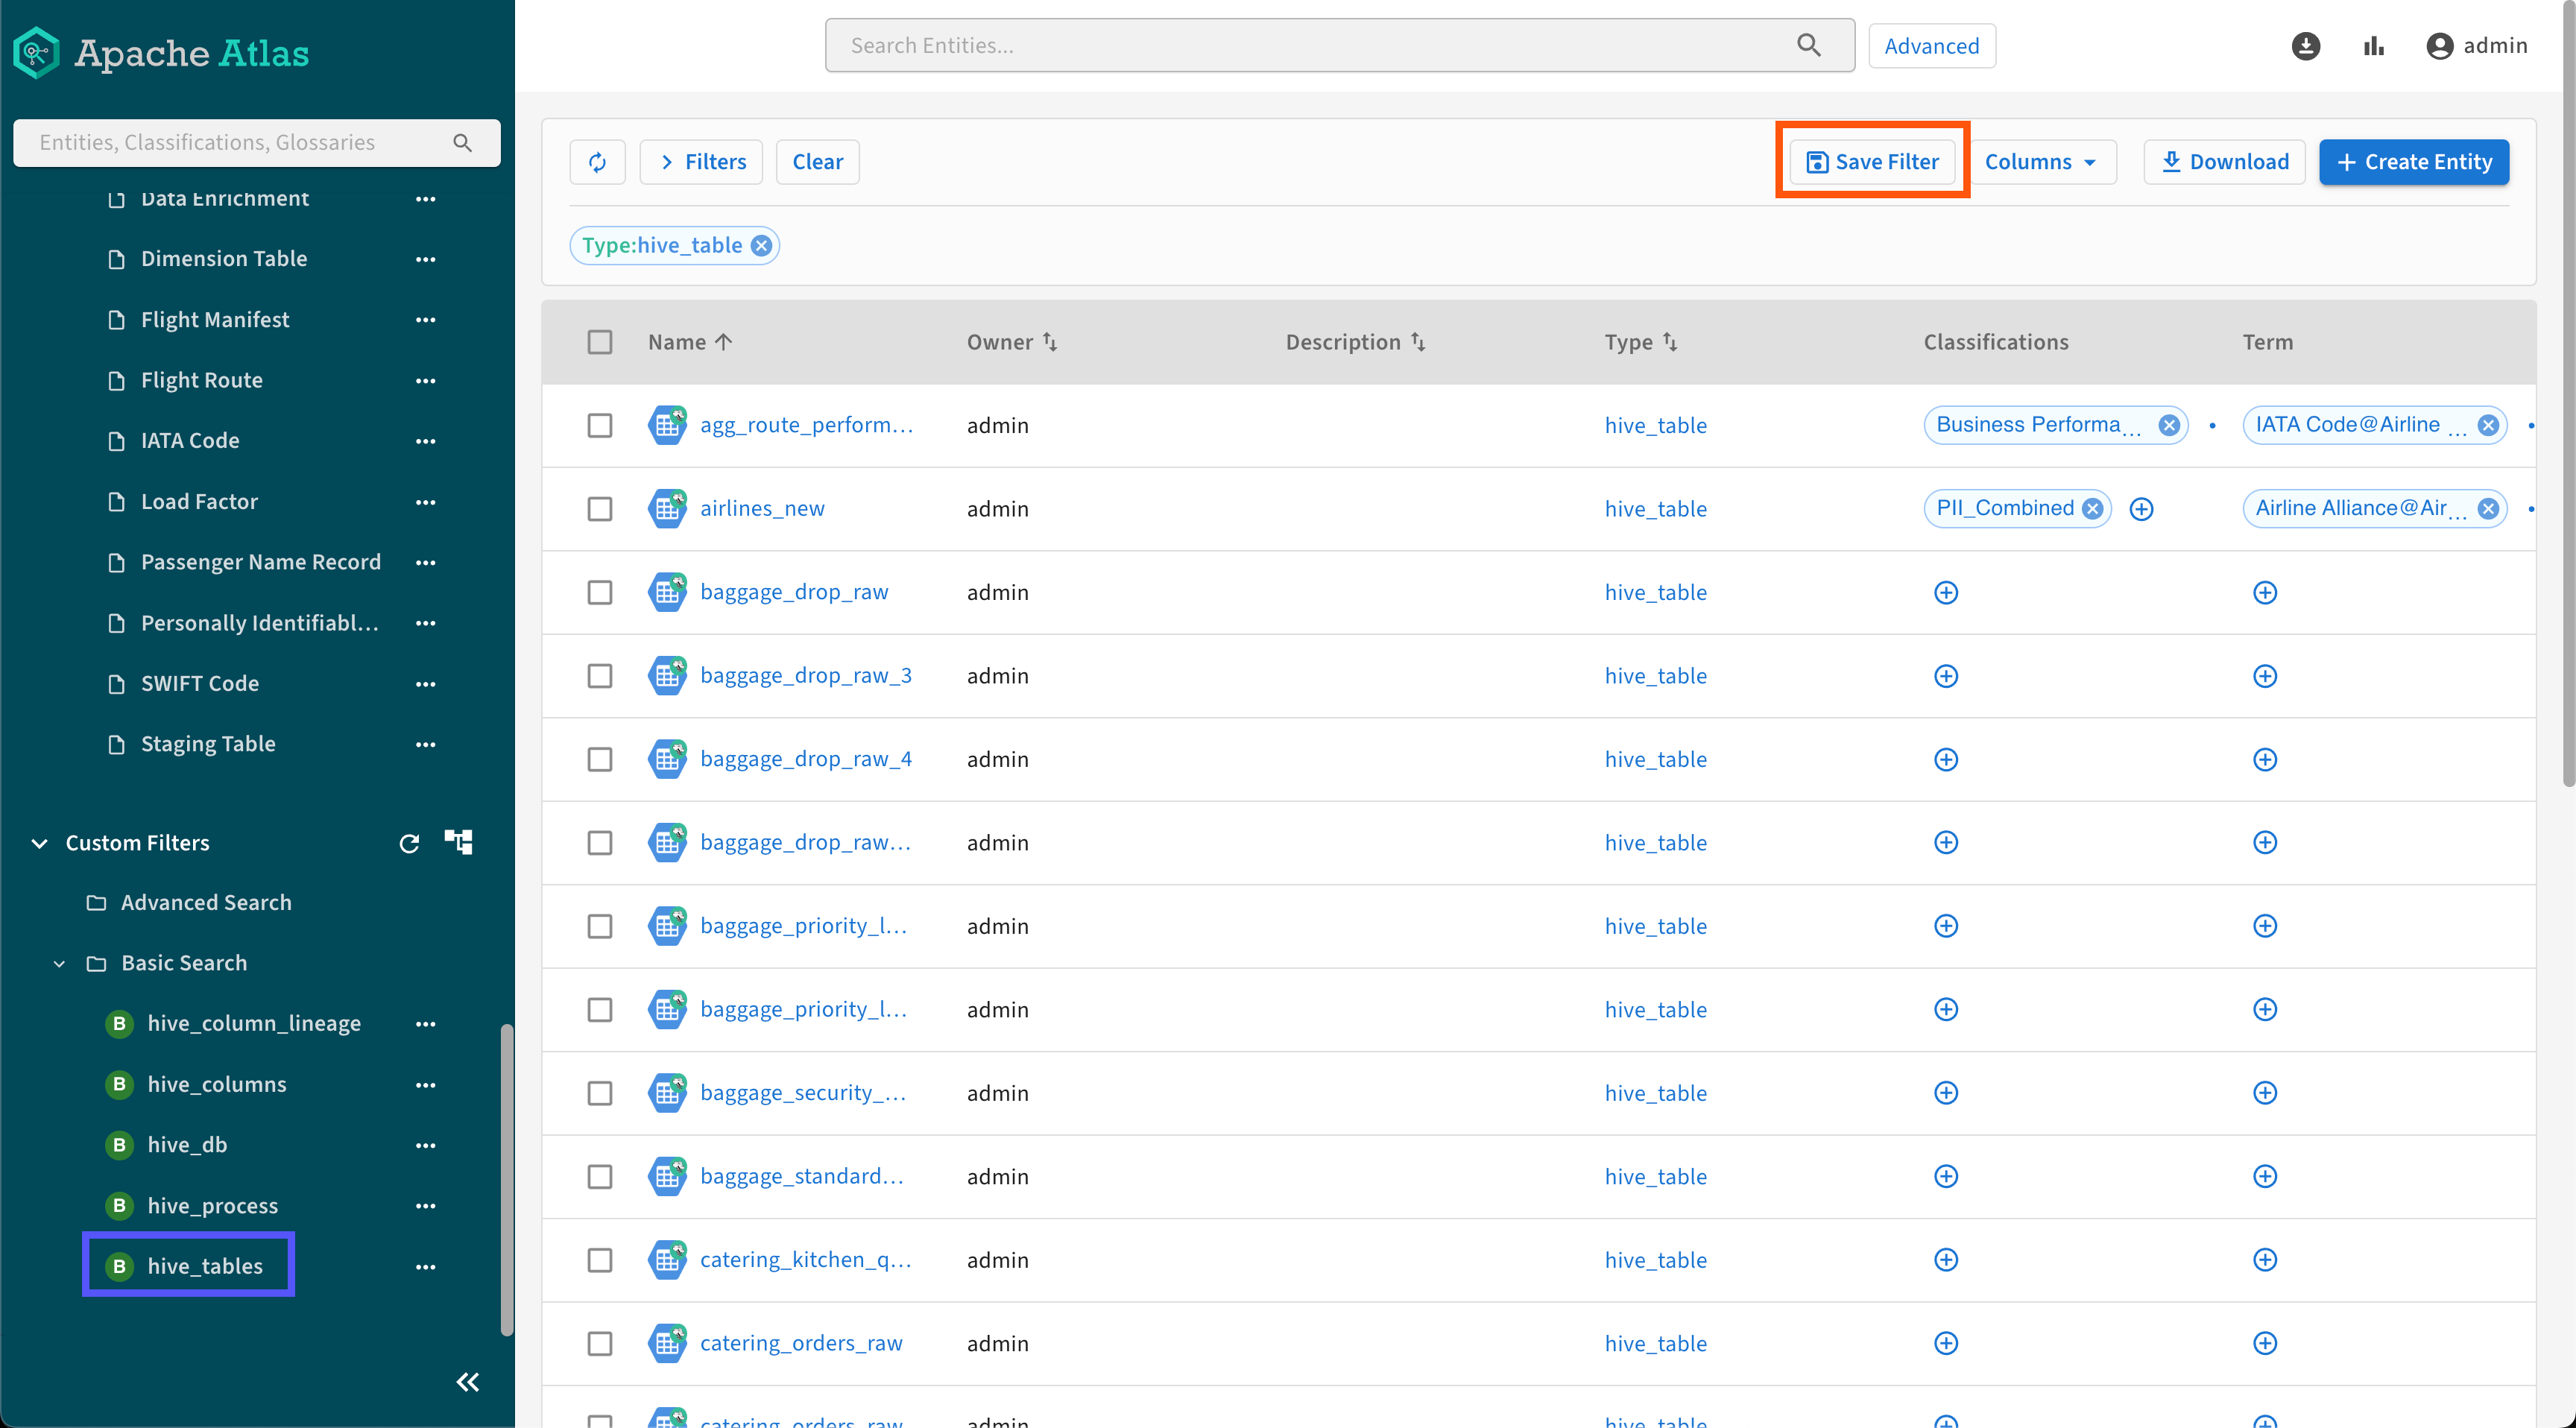Collapse the sidebar with double-chevron icon
Screen dimensions: 2576x1428
click(467, 1382)
